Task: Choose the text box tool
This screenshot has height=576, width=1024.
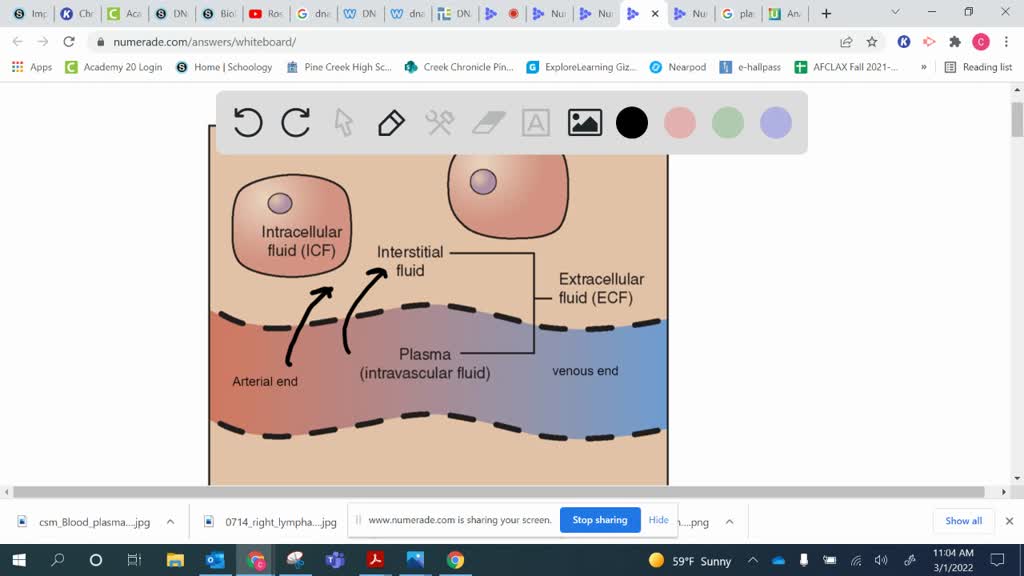Action: point(536,122)
